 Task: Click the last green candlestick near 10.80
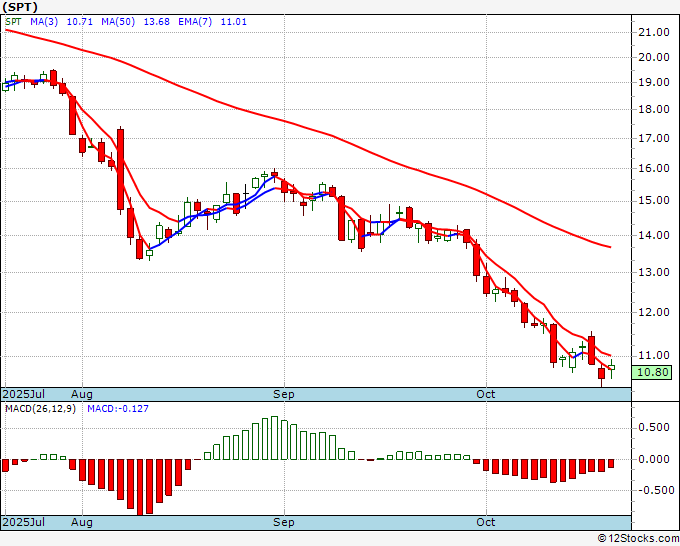pyautogui.click(x=612, y=368)
